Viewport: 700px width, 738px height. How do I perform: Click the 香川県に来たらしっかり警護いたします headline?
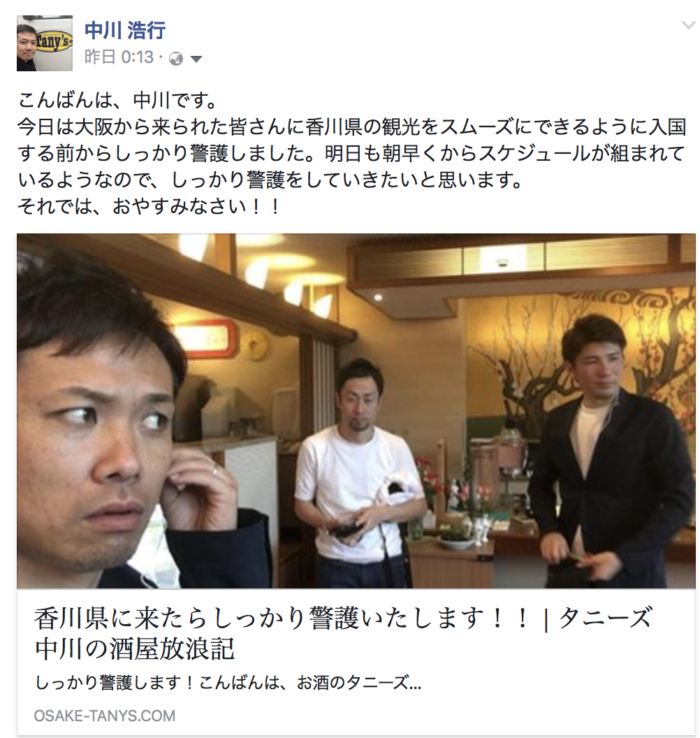(x=282, y=618)
